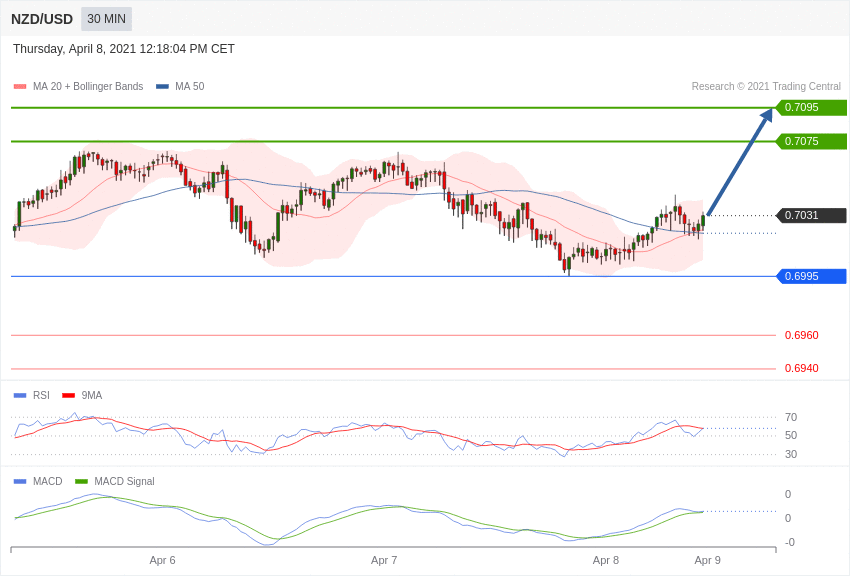Screen dimensions: 850x576
Task: Click the green MACD Signal legend swatch
Action: [x=81, y=482]
